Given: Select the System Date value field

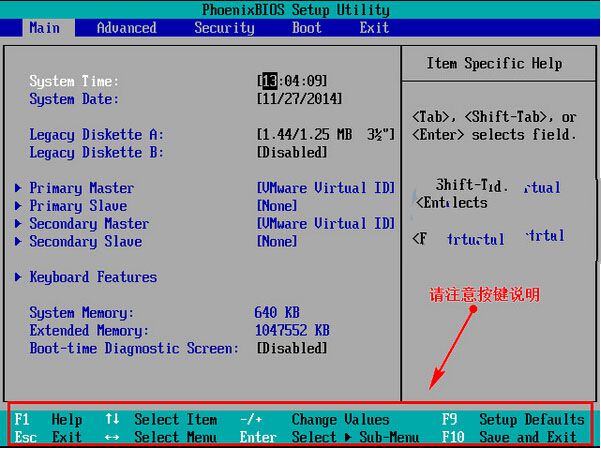Looking at the screenshot, I should [x=299, y=99].
